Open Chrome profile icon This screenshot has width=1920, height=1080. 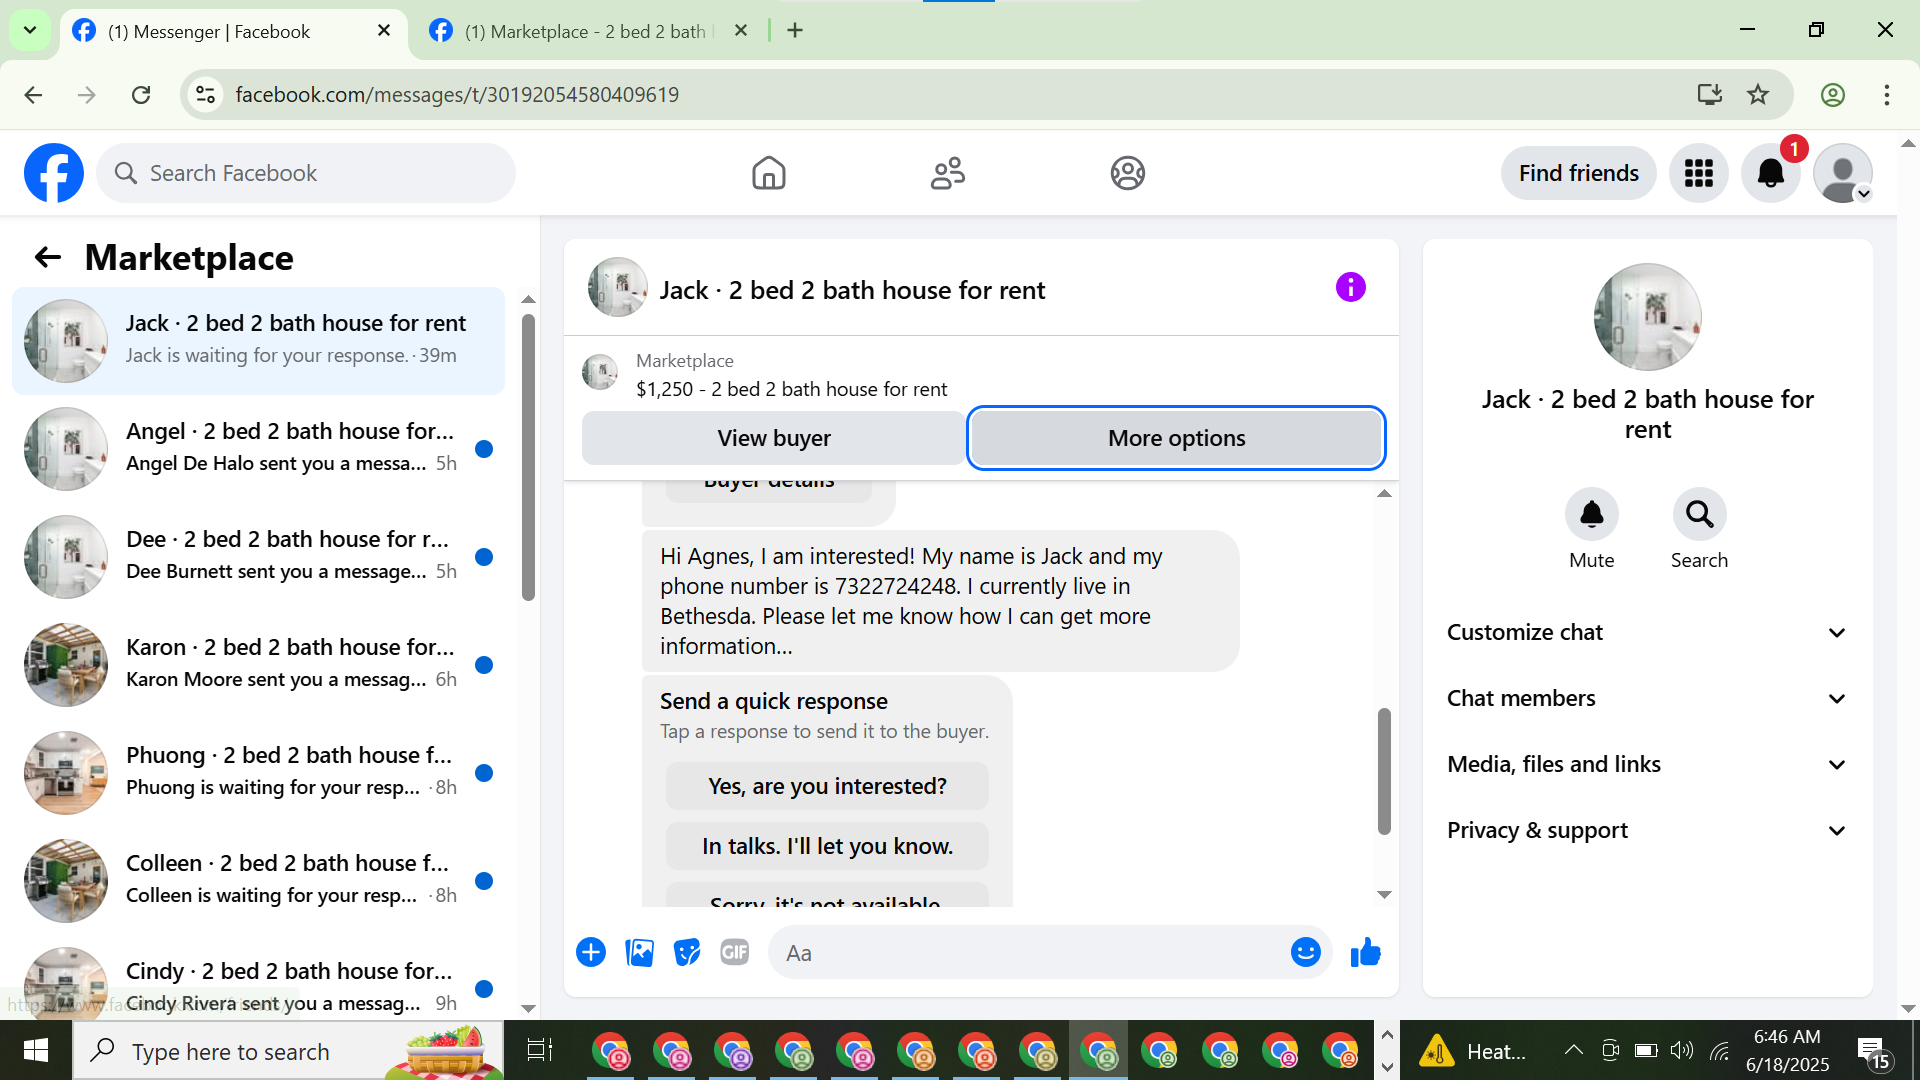[x=1832, y=94]
